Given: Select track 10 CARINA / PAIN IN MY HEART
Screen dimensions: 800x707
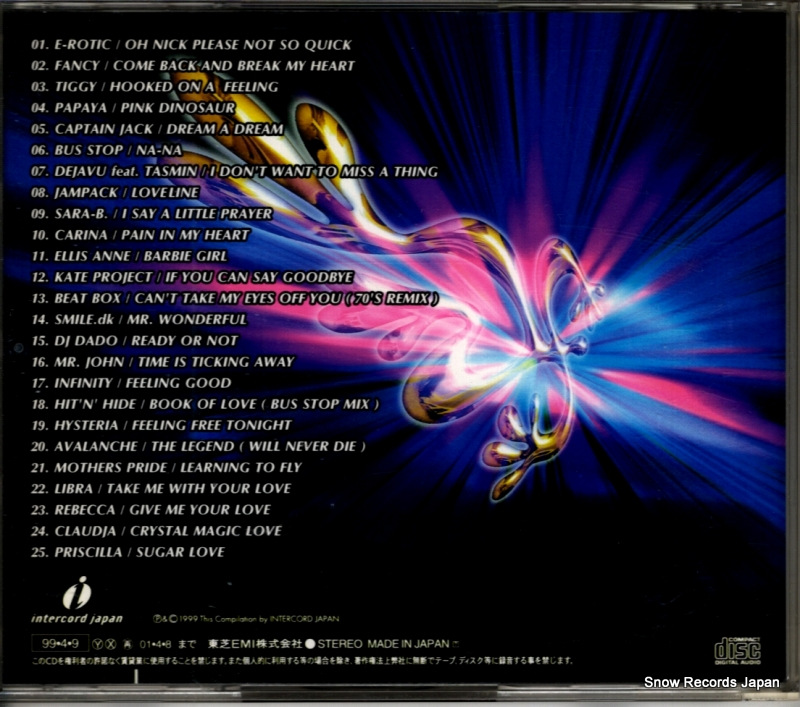Looking at the screenshot, I should click(140, 235).
